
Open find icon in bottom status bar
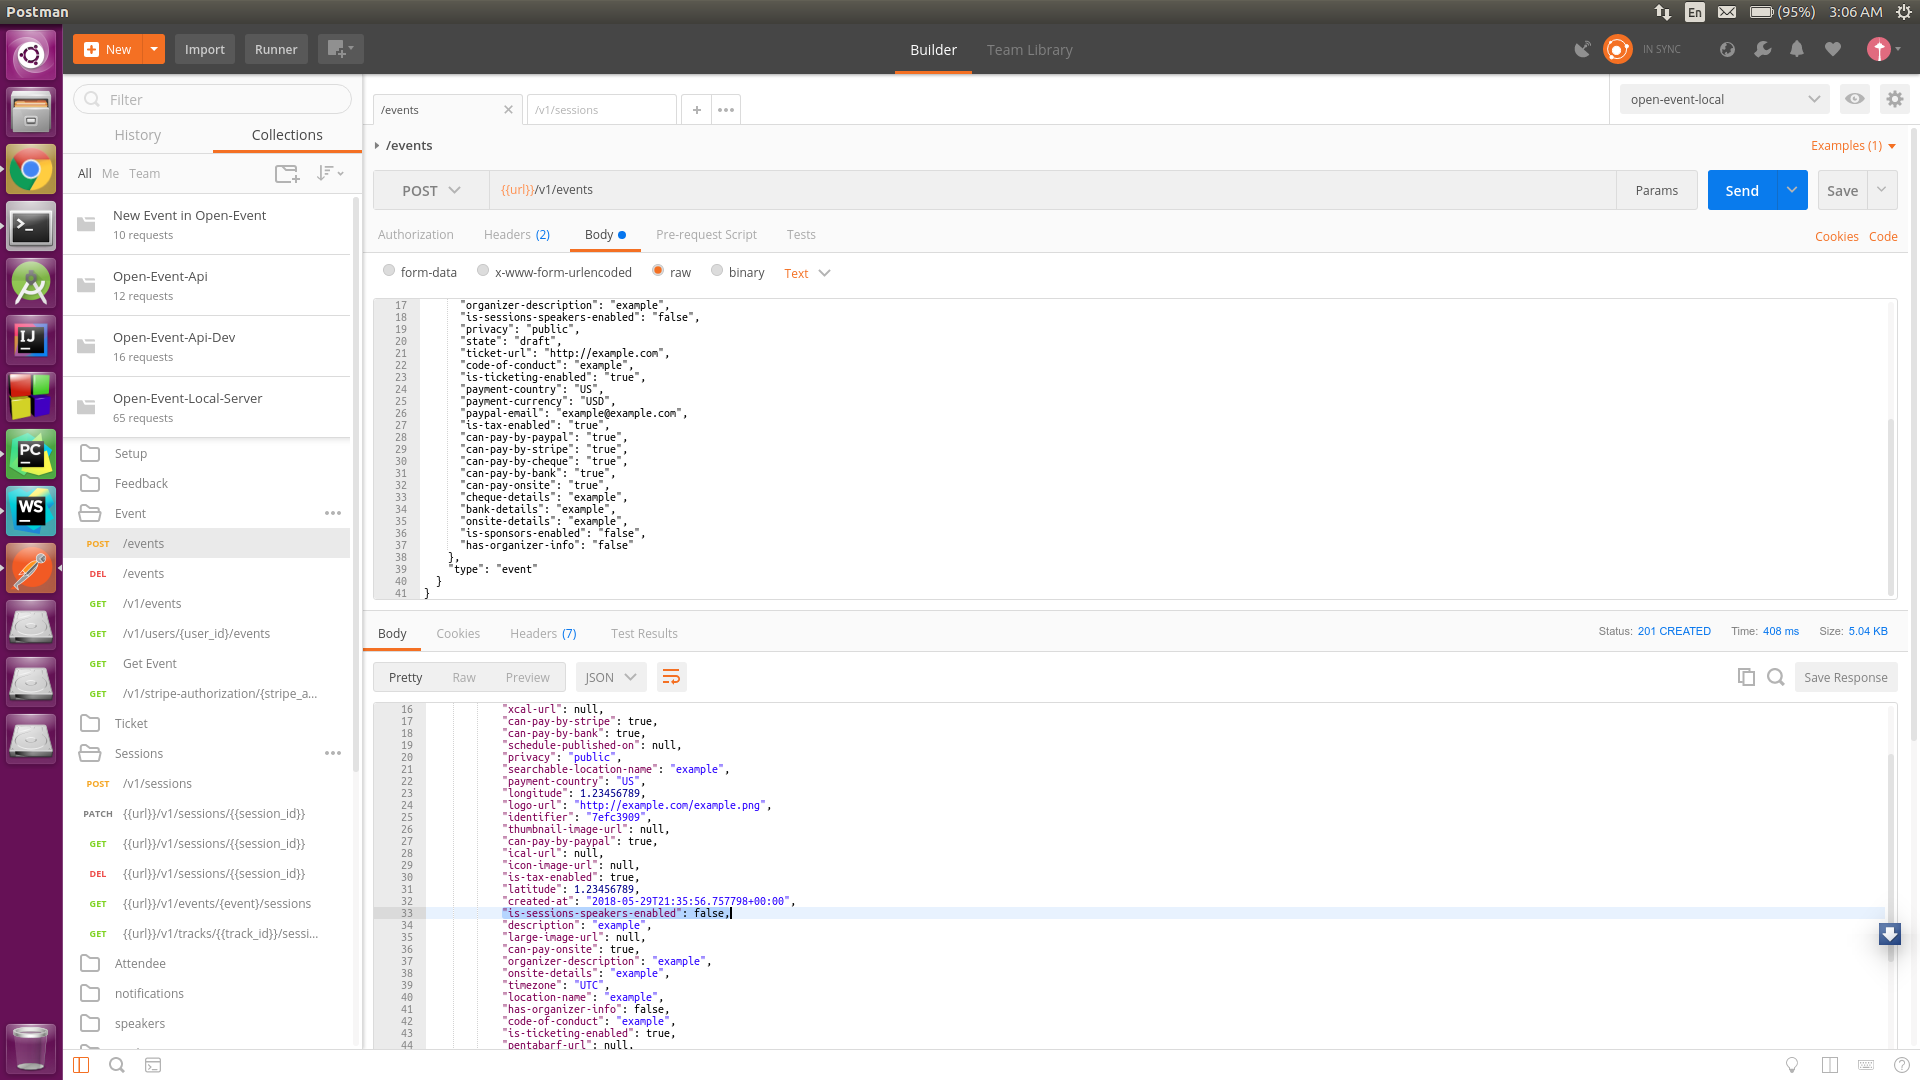click(117, 1065)
